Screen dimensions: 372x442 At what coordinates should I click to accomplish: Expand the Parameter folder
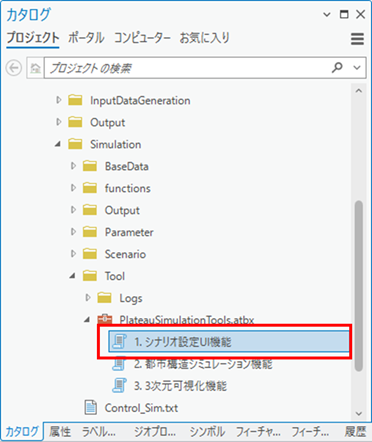coord(73,232)
